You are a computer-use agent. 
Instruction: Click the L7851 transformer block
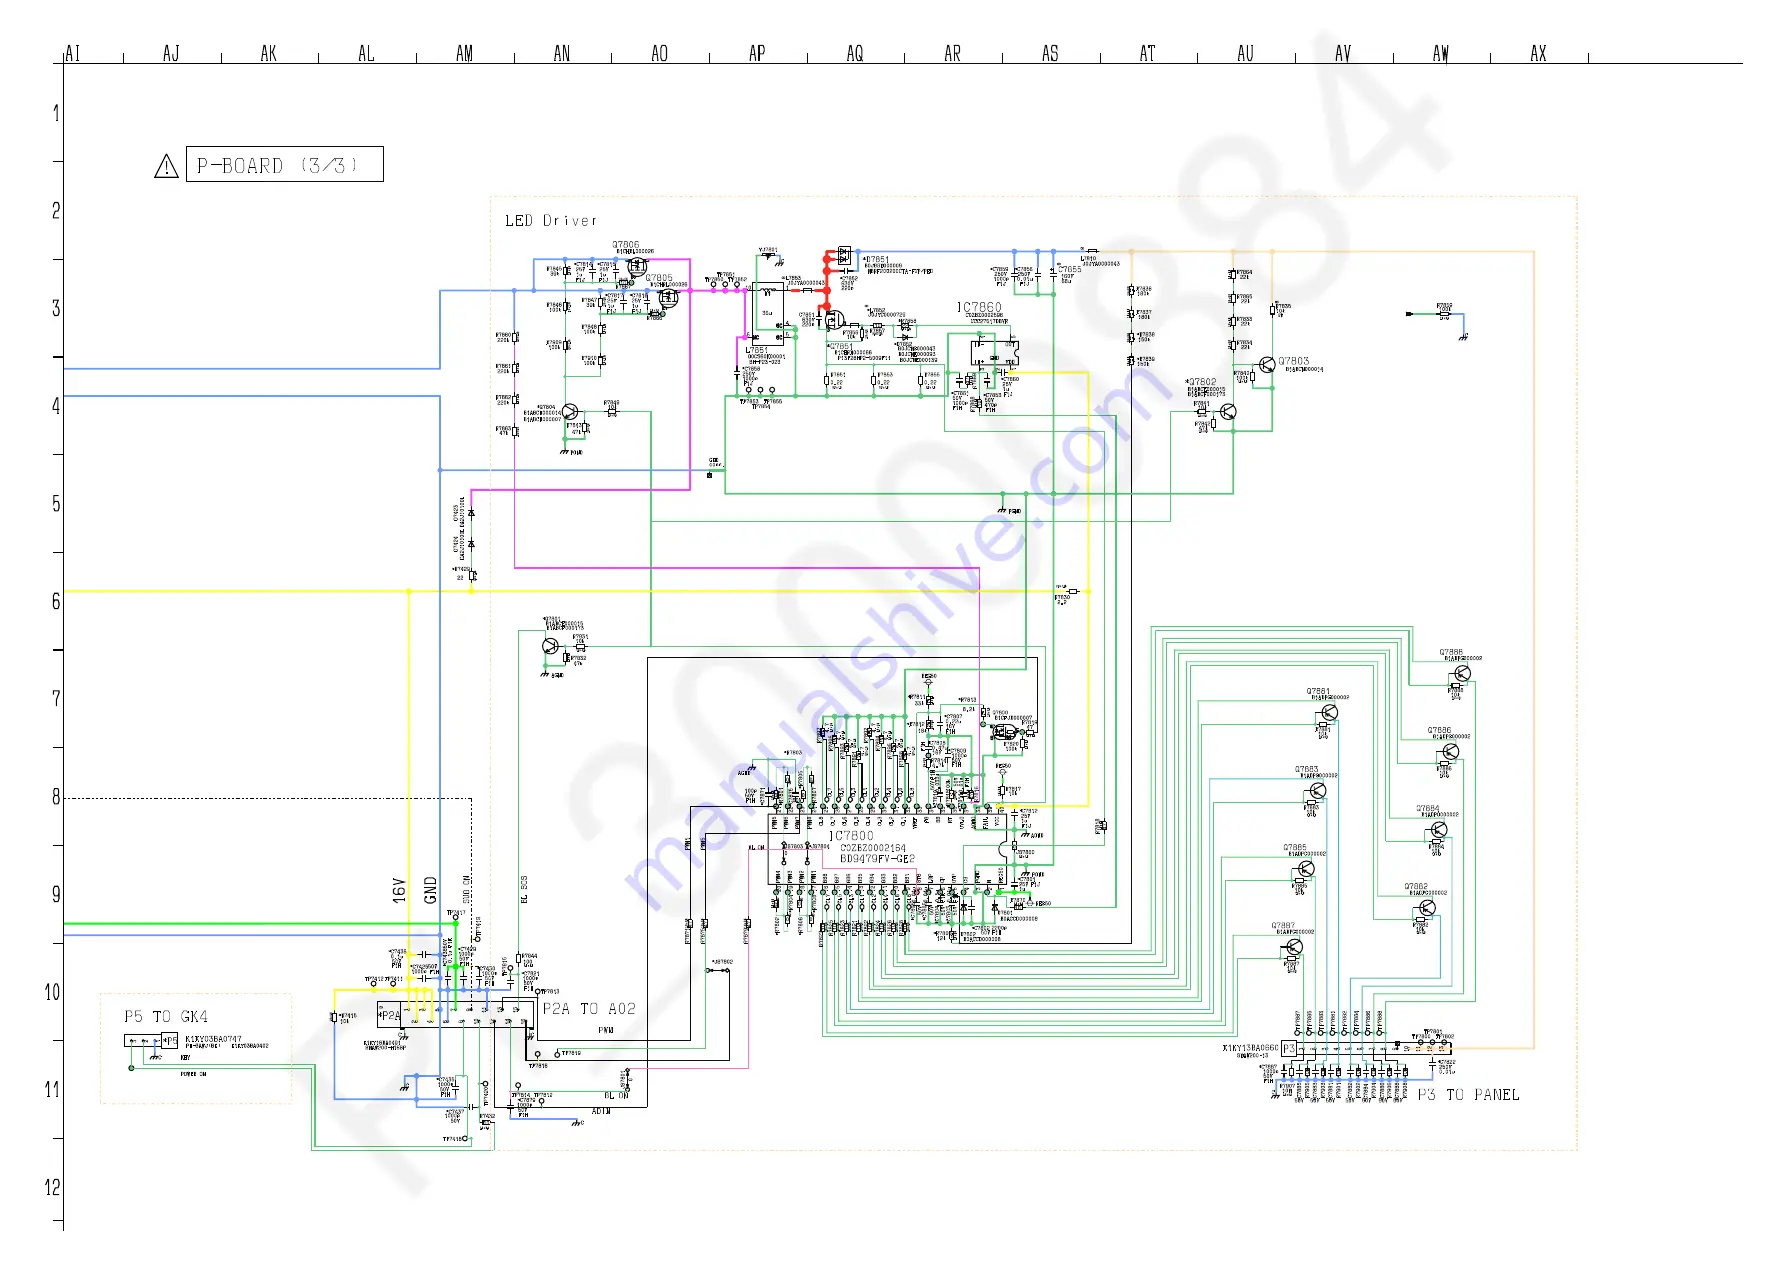(768, 314)
